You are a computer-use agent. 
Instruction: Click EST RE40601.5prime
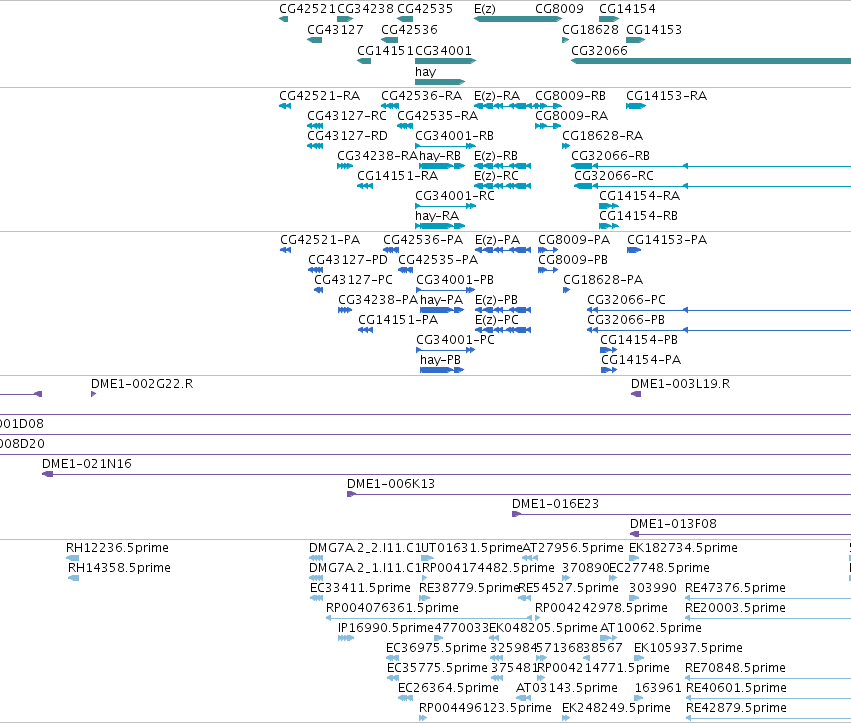[x=736, y=688]
